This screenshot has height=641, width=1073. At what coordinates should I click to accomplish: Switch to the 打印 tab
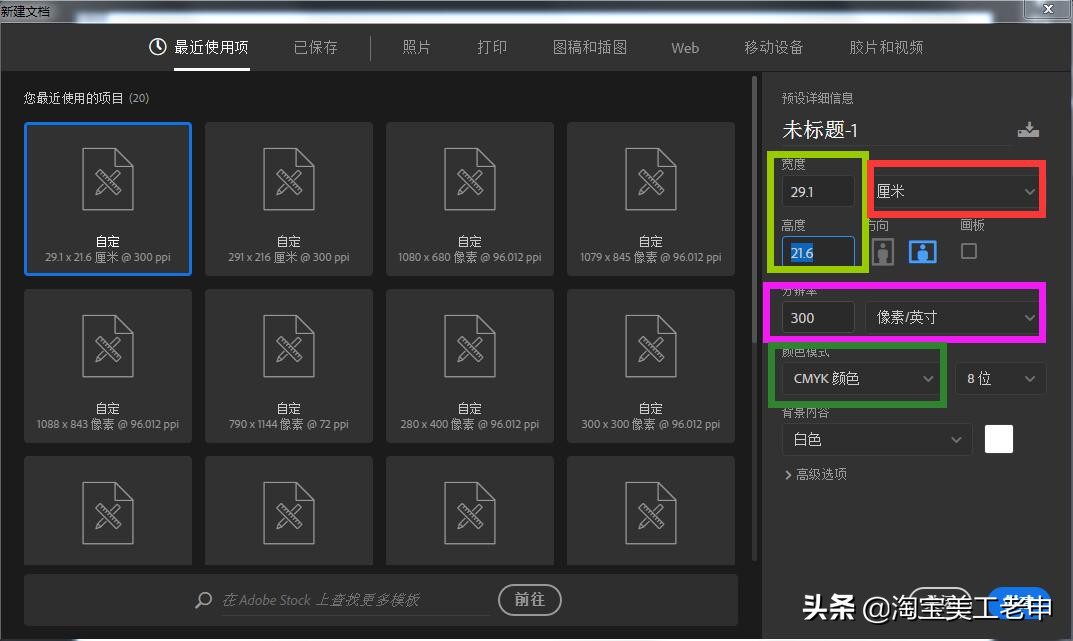[492, 47]
